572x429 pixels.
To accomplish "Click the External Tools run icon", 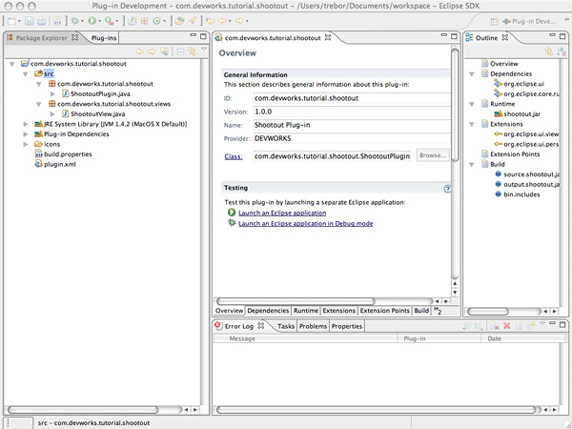I will pyautogui.click(x=109, y=21).
